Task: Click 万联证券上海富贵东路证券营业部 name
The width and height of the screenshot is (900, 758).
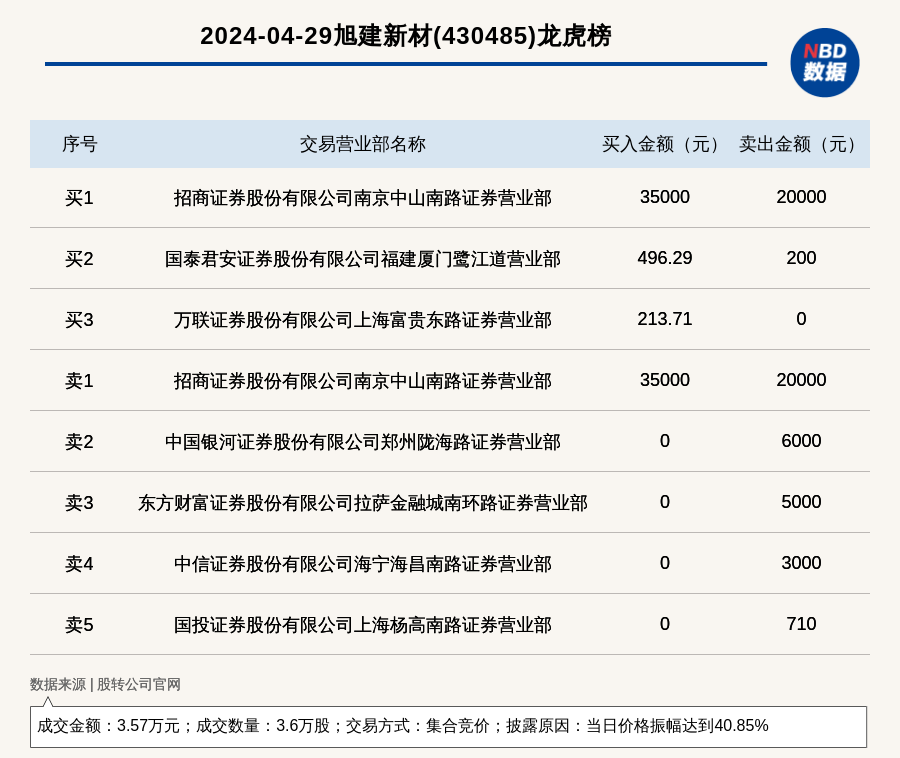Action: (x=363, y=320)
